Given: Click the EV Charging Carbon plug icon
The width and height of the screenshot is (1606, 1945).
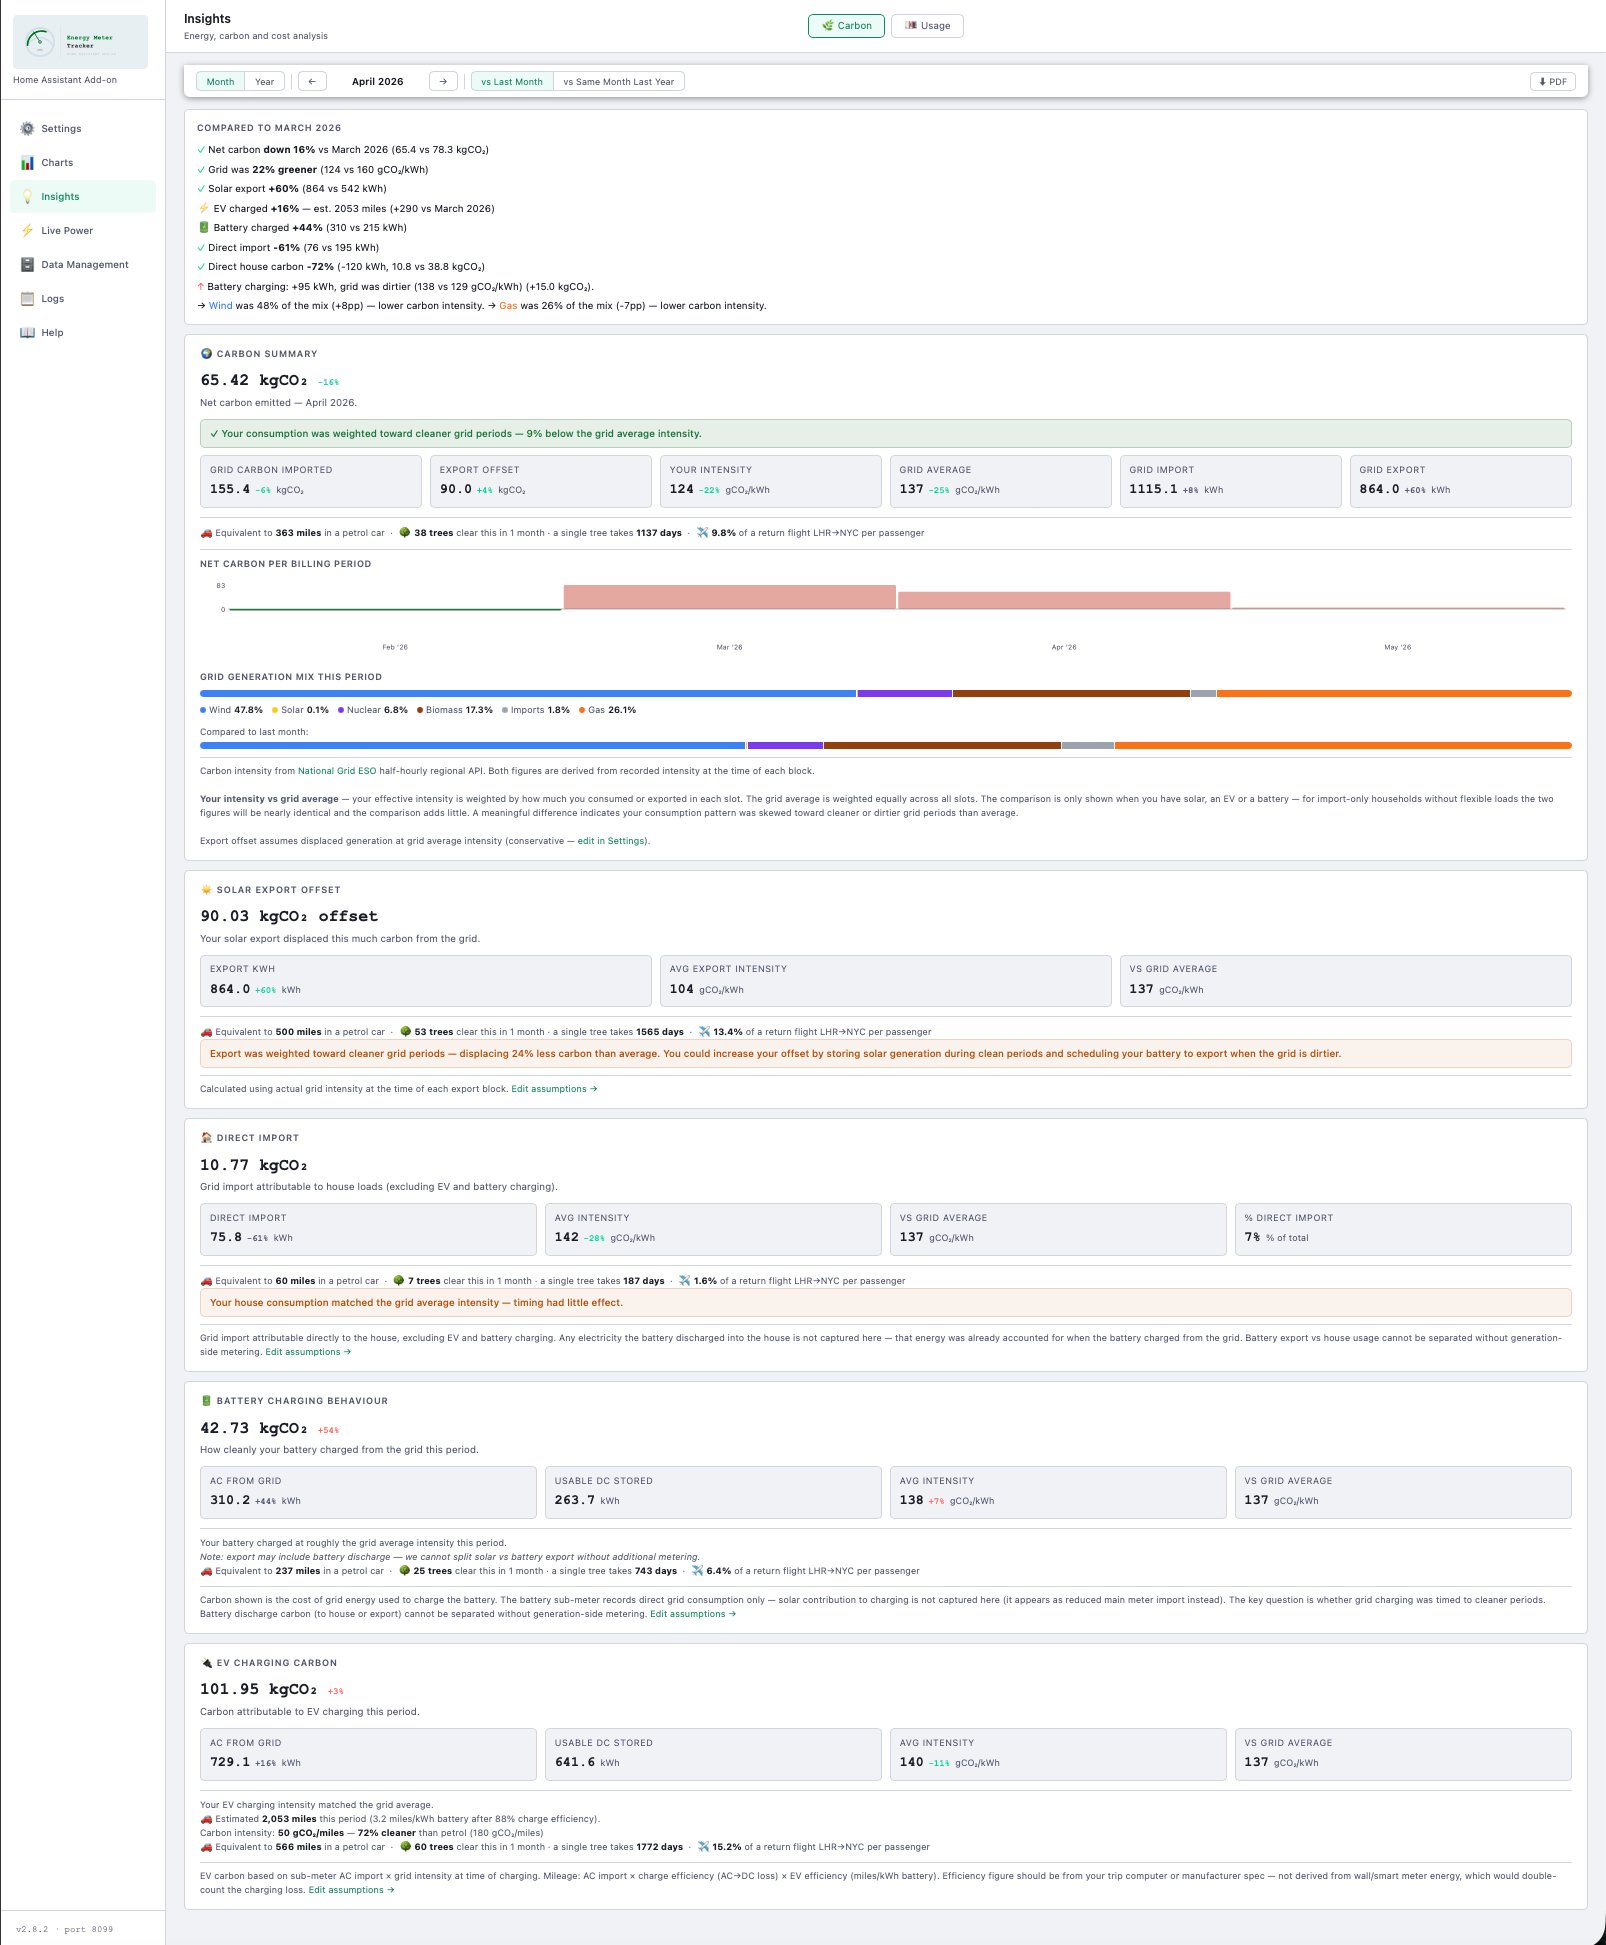Looking at the screenshot, I should [x=206, y=1663].
